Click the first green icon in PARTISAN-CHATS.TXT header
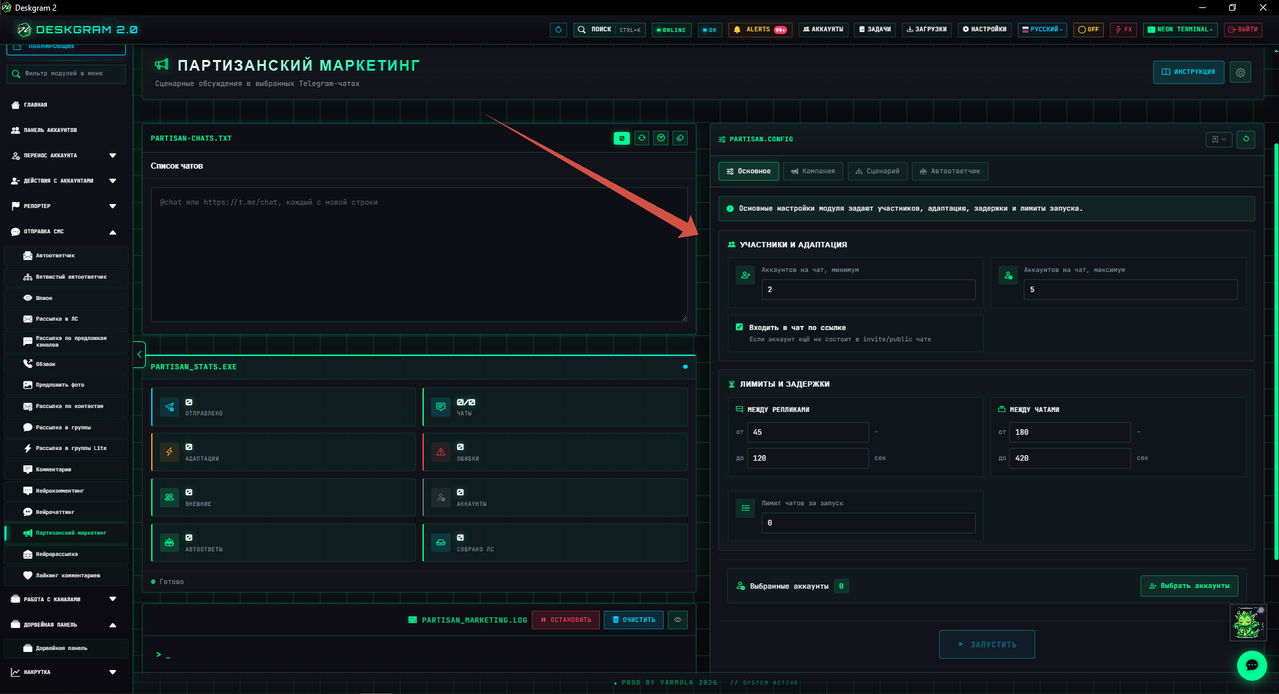The width and height of the screenshot is (1279, 694). point(622,138)
